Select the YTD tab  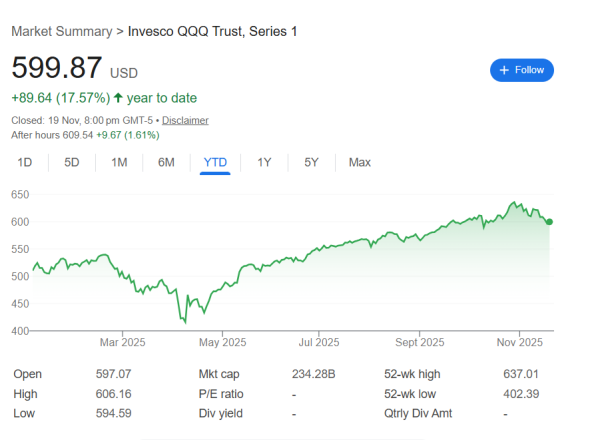coord(215,162)
